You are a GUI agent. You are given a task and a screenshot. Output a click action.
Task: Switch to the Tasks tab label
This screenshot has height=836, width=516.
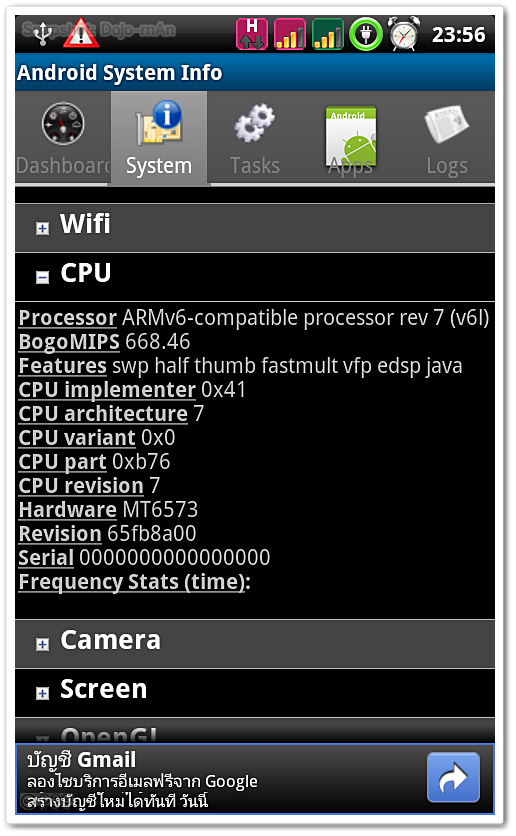pos(255,165)
